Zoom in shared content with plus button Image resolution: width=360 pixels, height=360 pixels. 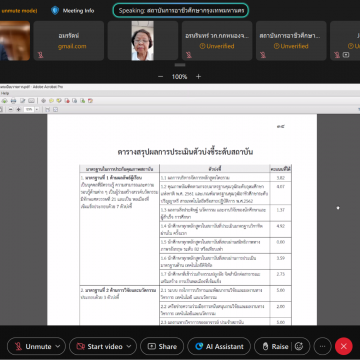pos(199,77)
